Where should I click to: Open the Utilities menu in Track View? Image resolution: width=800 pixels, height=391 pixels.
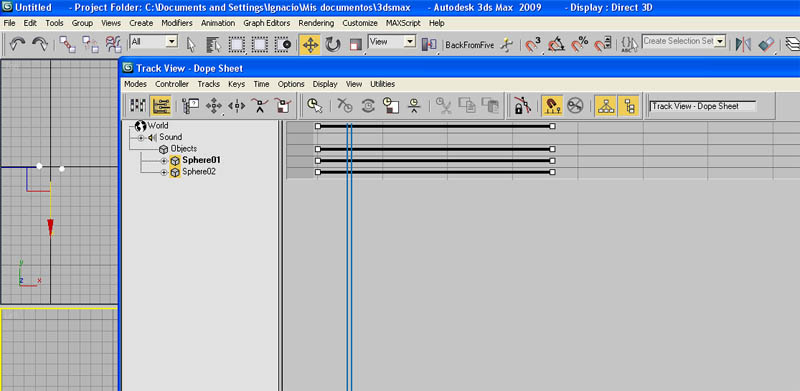382,84
